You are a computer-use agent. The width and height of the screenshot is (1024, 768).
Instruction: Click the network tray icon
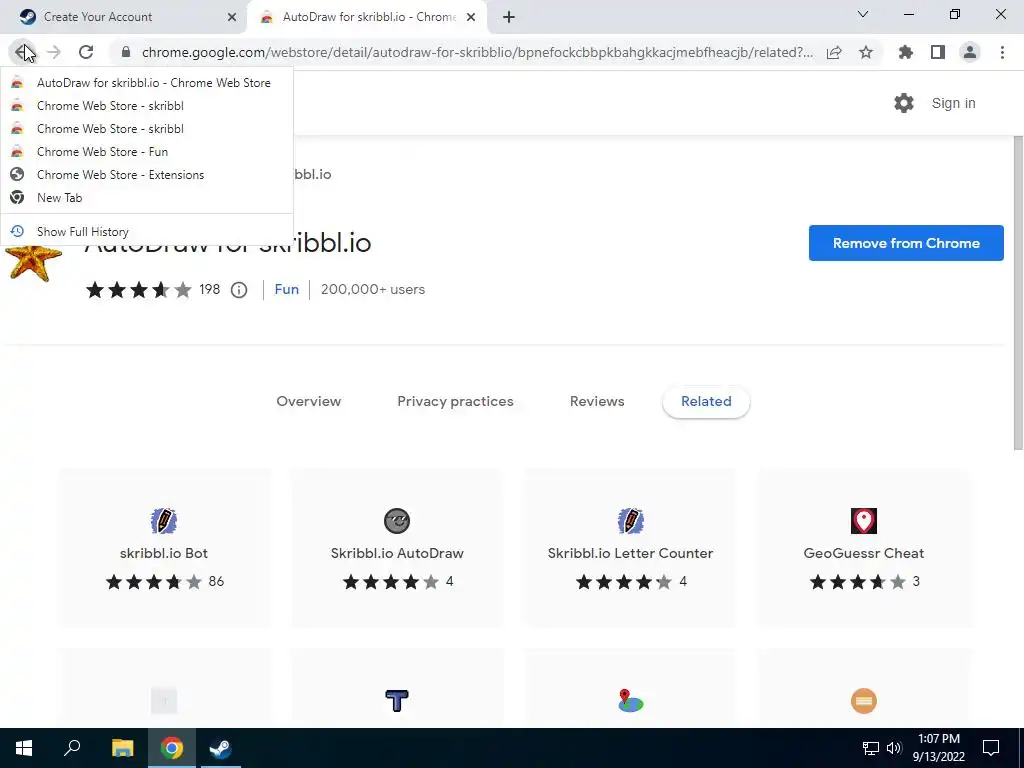(871, 748)
